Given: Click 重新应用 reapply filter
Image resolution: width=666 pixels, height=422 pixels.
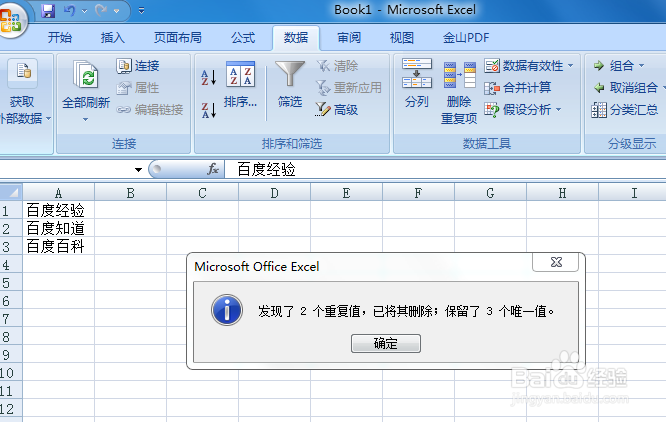Looking at the screenshot, I should pyautogui.click(x=349, y=87).
